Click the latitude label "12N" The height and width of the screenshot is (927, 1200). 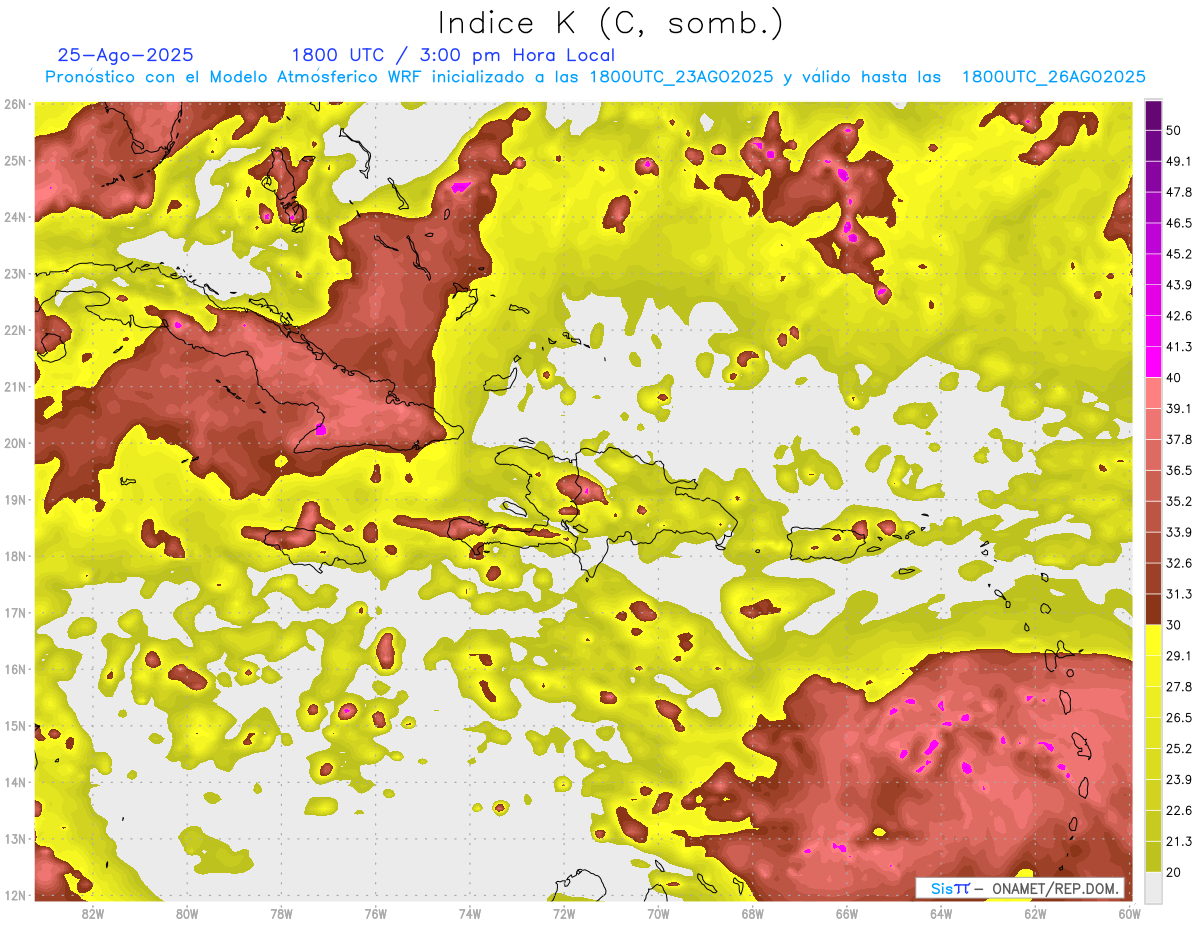click(x=15, y=895)
